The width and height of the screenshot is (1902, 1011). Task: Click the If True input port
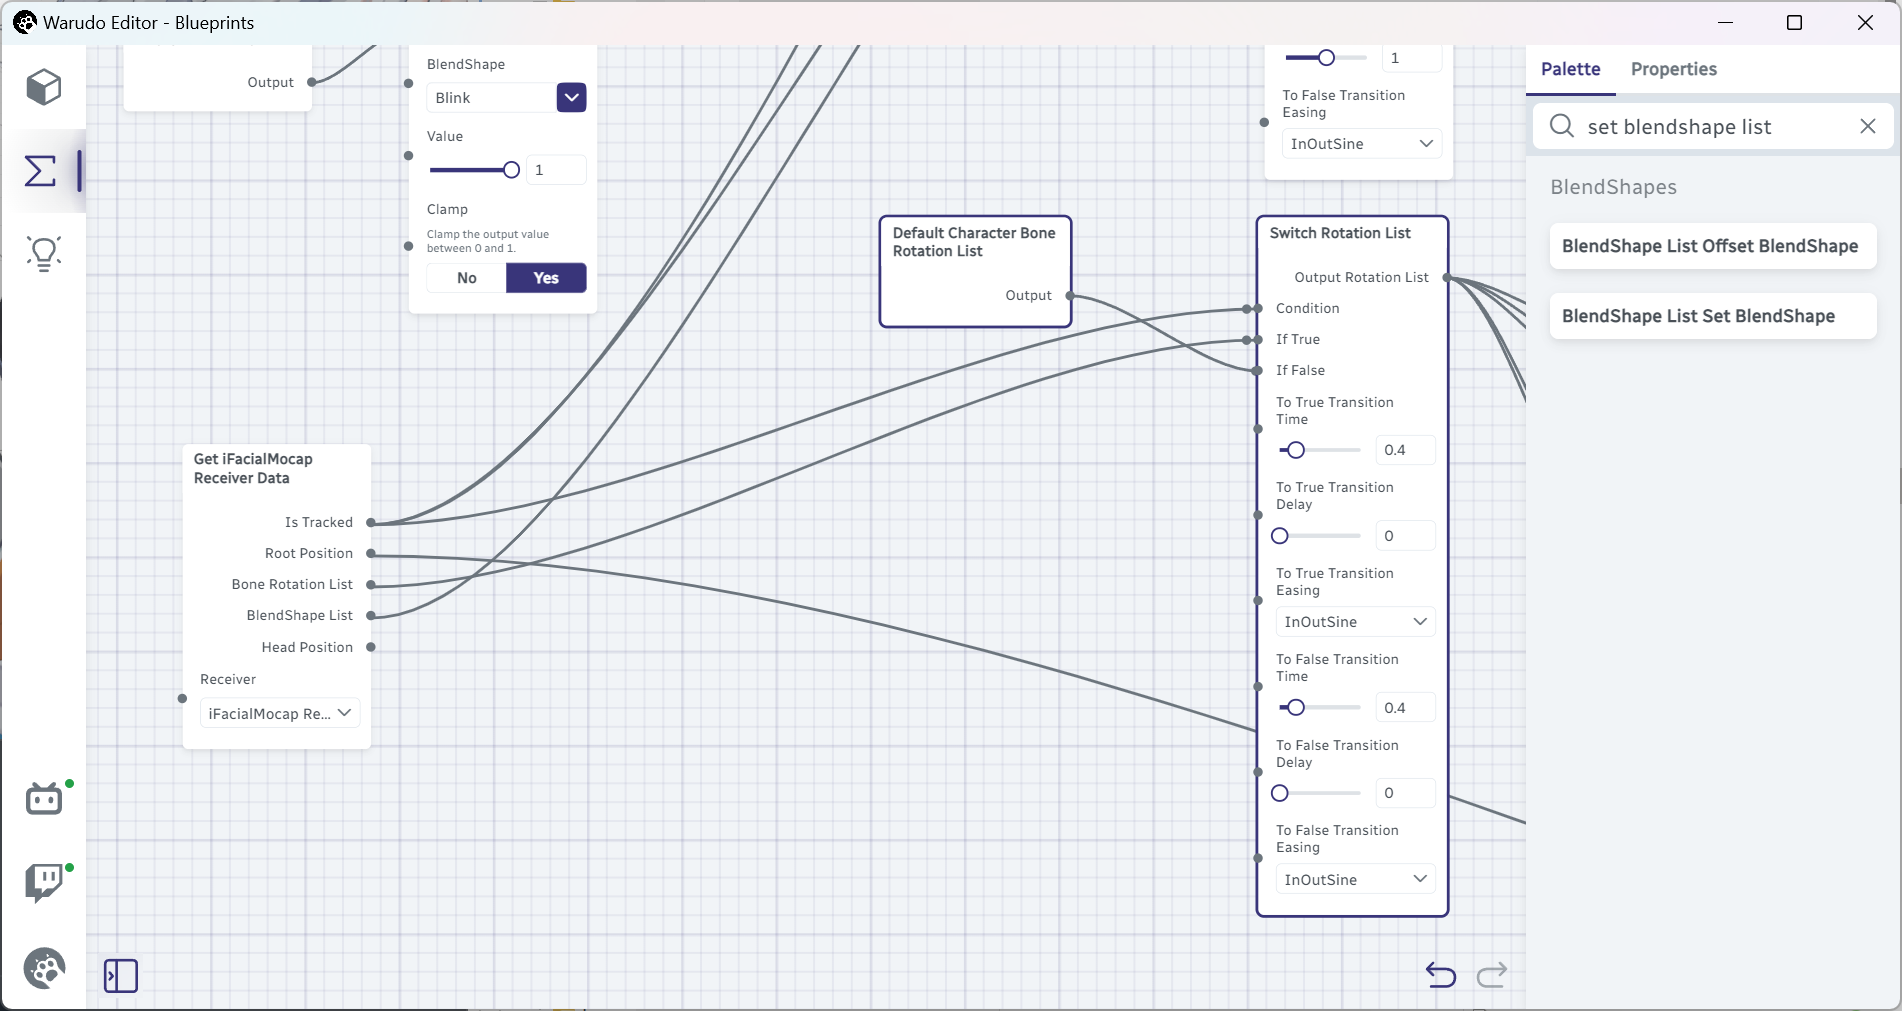pos(1257,340)
